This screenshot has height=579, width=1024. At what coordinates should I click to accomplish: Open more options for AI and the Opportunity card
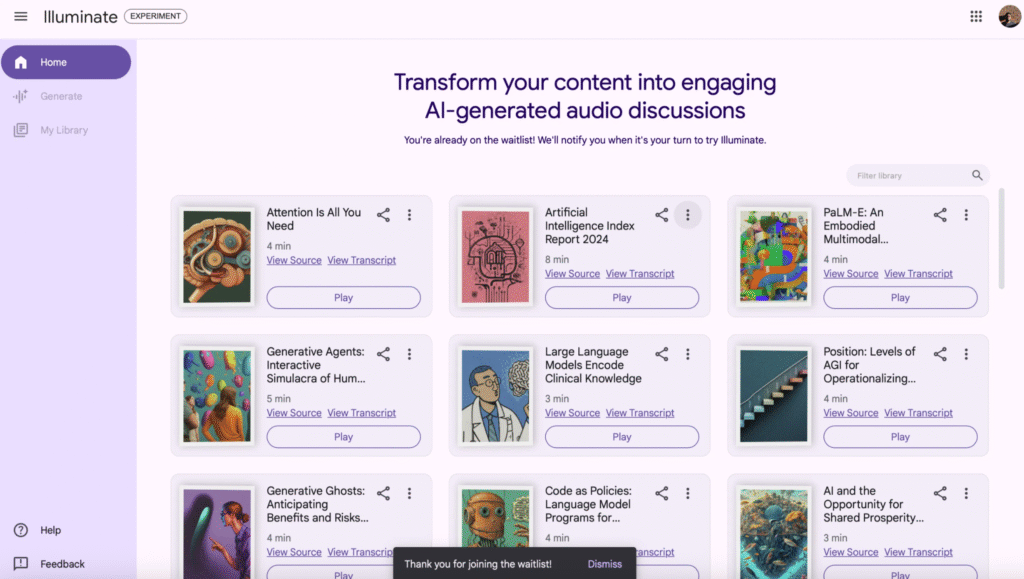click(966, 493)
